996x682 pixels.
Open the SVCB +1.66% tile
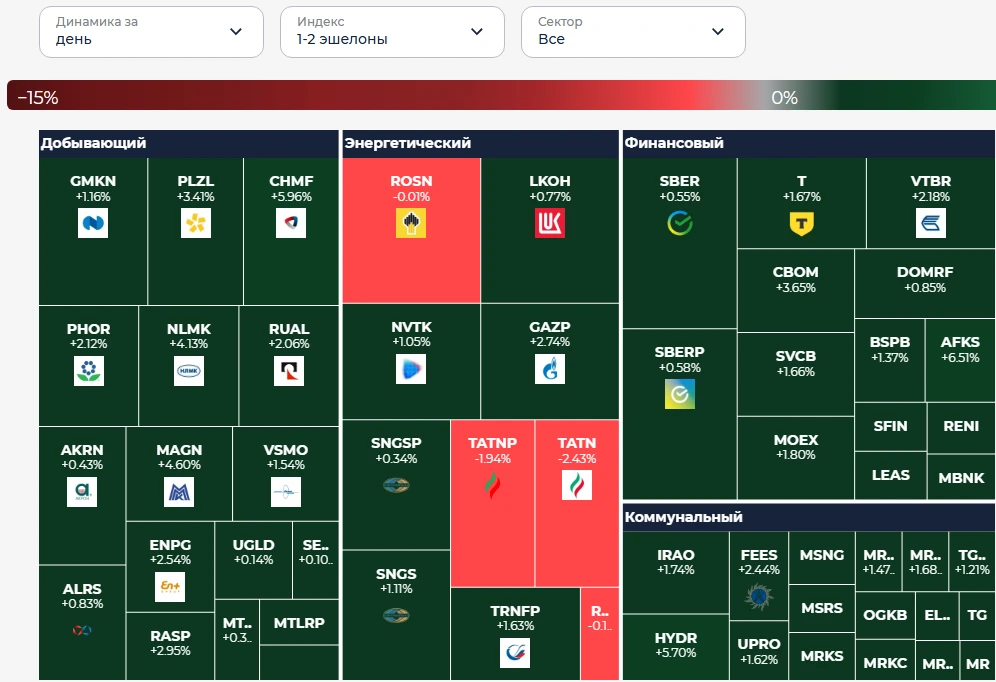click(795, 374)
